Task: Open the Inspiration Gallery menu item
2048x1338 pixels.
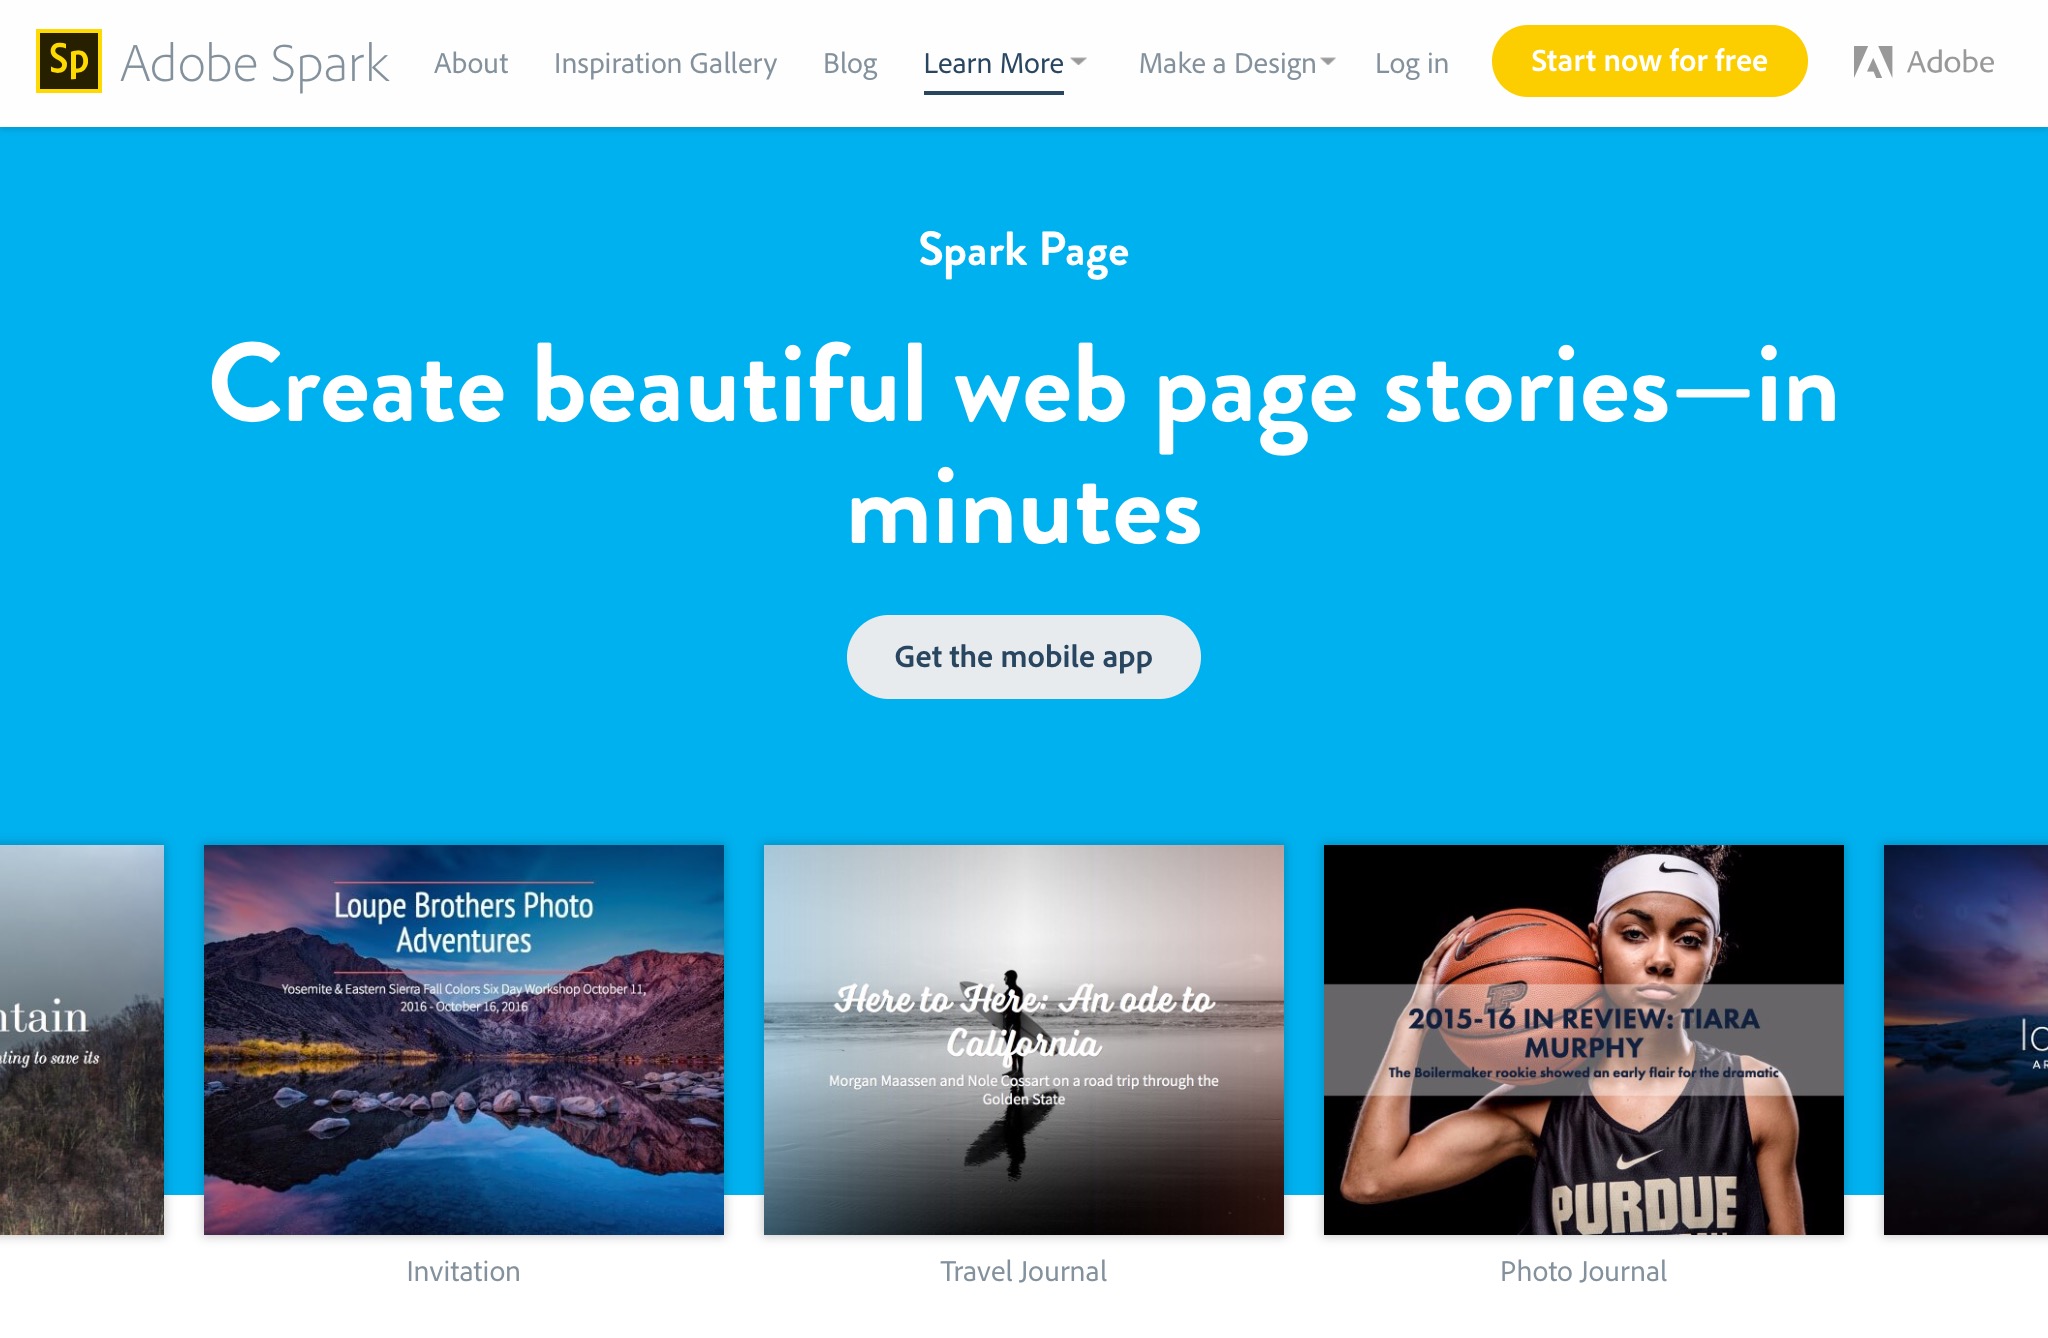Action: [665, 64]
